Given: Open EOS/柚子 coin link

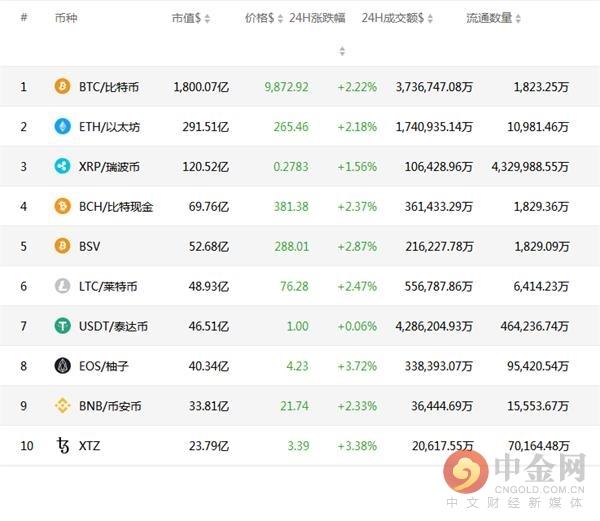Looking at the screenshot, I should pyautogui.click(x=104, y=366).
